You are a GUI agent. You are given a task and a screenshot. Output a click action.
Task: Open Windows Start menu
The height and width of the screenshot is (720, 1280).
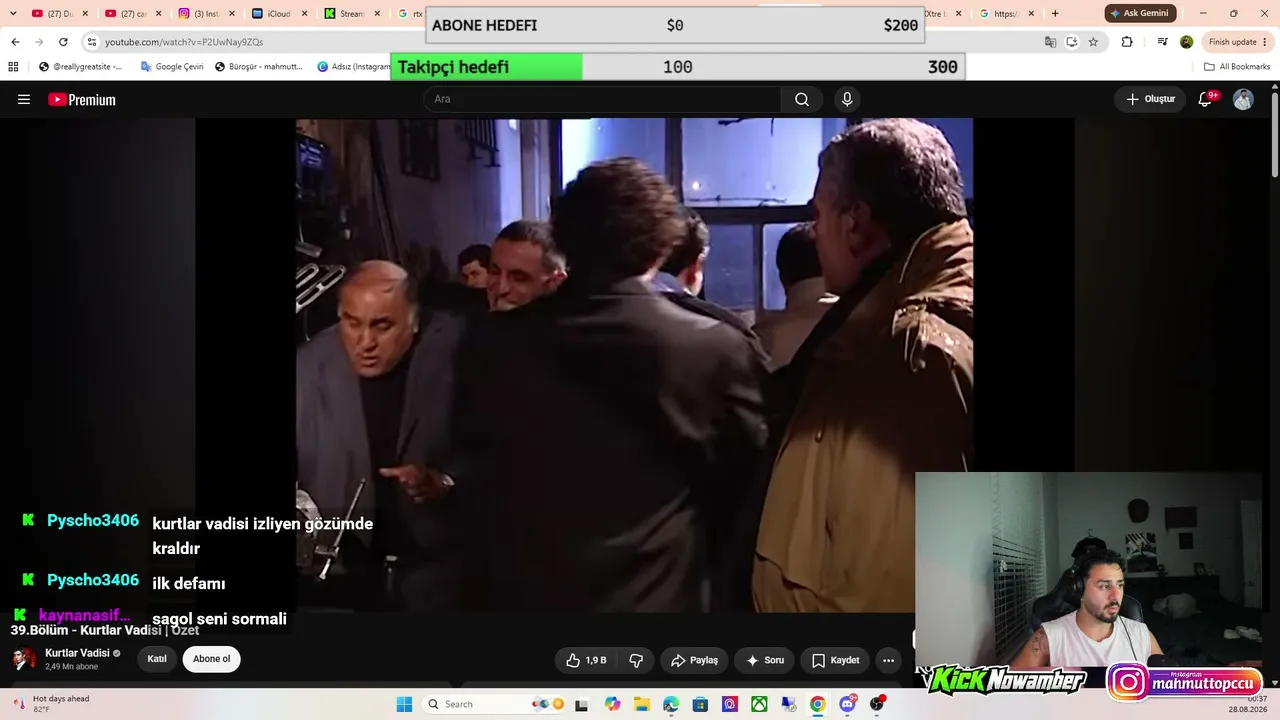(x=404, y=704)
